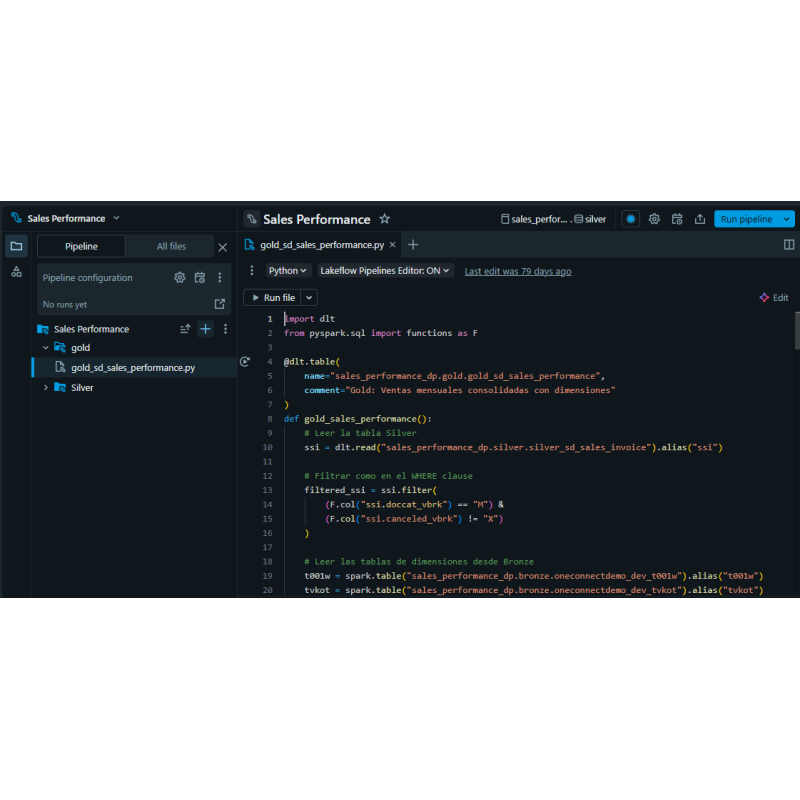Screen dimensions: 800x800
Task: Add new item with plus in file tree
Action: pos(205,329)
